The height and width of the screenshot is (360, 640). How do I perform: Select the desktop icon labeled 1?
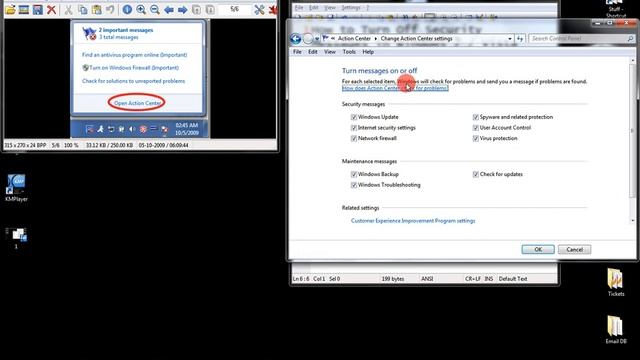pos(16,238)
